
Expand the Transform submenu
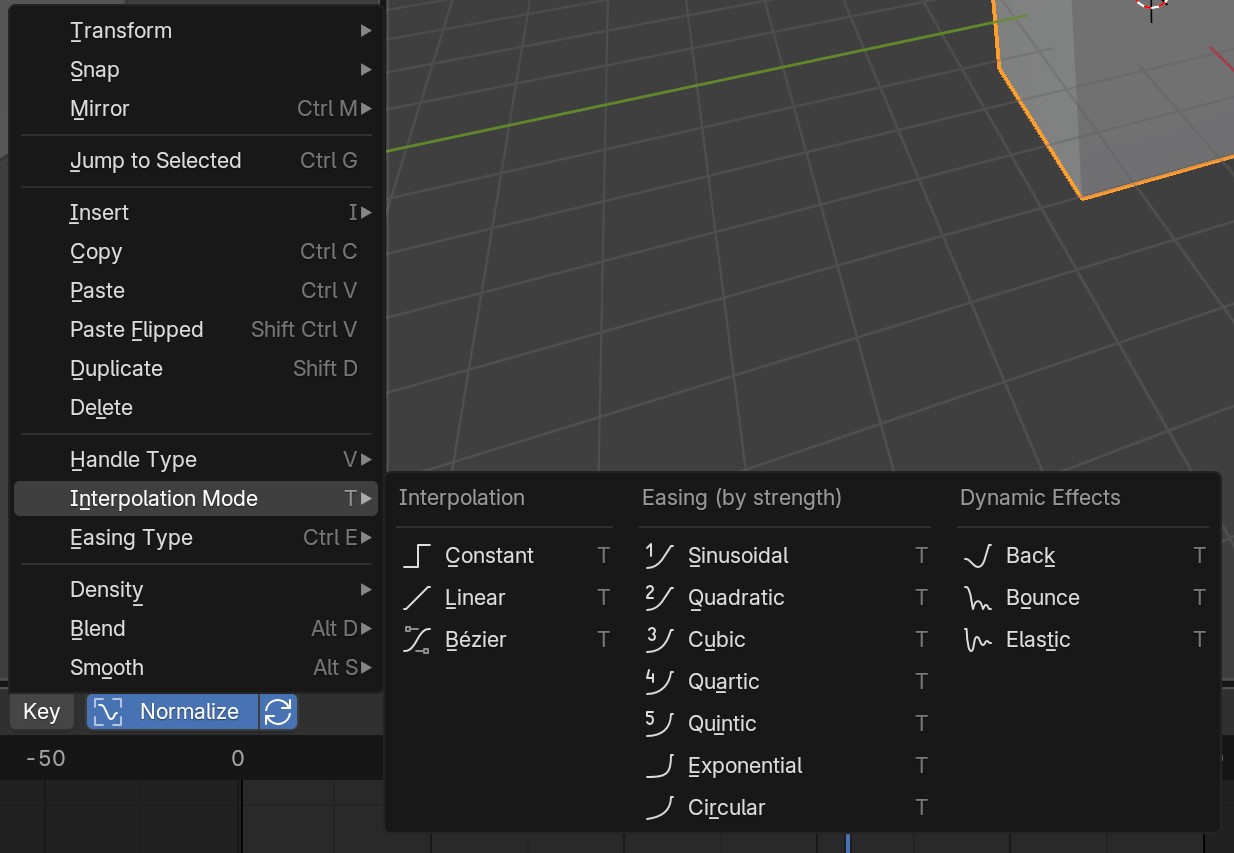pyautogui.click(x=196, y=31)
